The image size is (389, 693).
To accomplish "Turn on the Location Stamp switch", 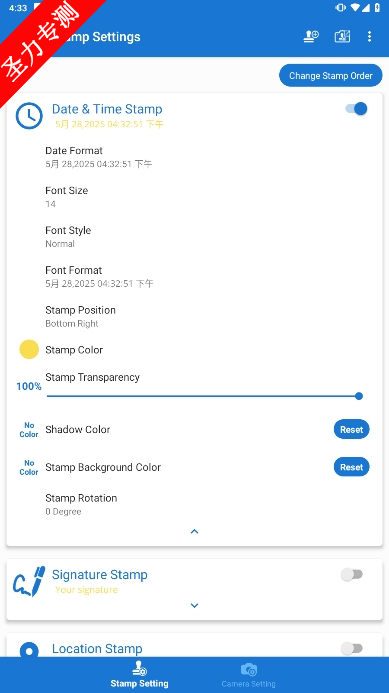I will (x=352, y=648).
